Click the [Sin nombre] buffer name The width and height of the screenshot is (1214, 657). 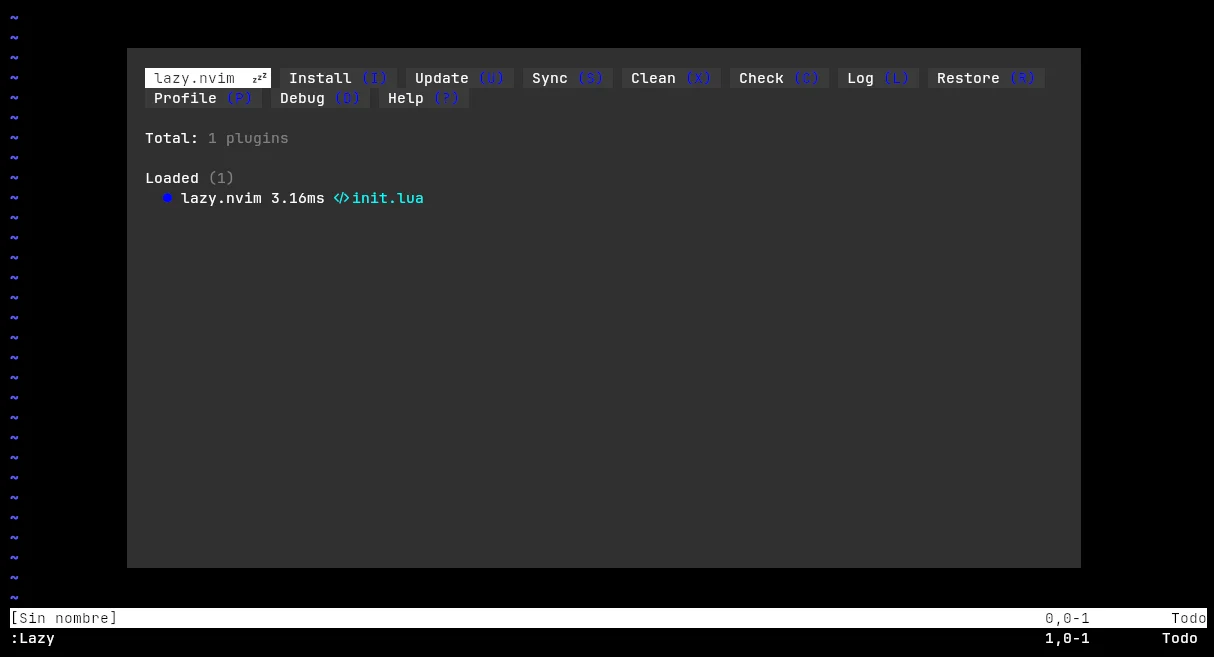click(64, 618)
